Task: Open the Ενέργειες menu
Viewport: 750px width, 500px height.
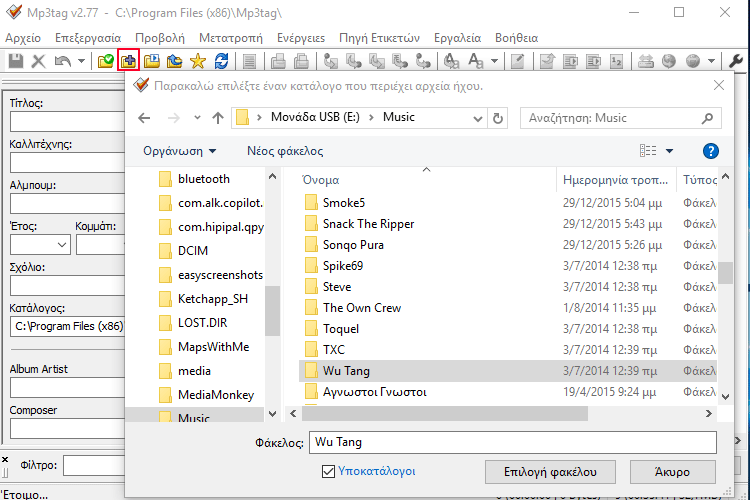Action: 301,38
